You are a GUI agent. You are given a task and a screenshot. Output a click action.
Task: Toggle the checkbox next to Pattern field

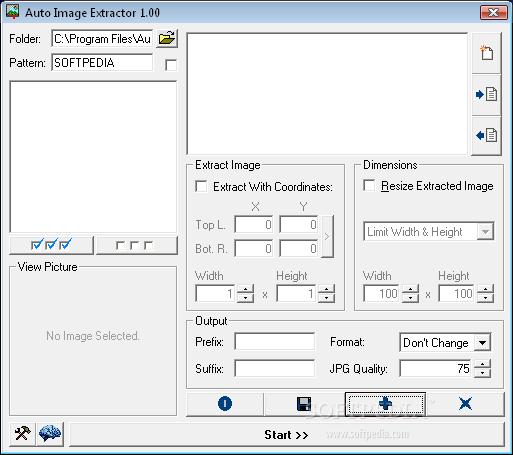pos(171,65)
